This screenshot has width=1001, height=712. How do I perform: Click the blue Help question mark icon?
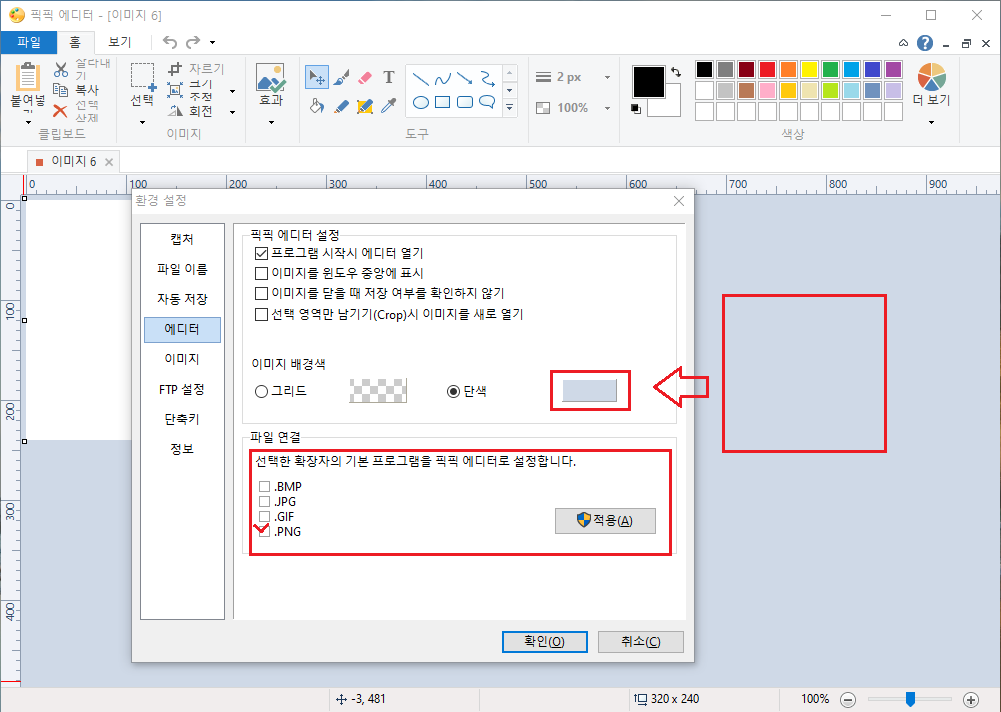pos(924,43)
